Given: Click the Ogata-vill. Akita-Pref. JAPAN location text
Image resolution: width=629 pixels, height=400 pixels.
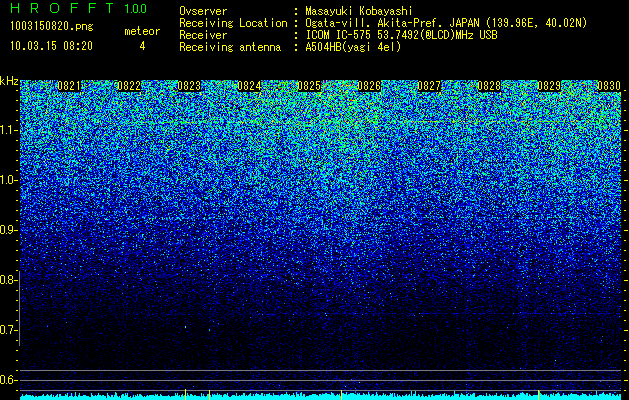Looking at the screenshot, I should [446, 23].
